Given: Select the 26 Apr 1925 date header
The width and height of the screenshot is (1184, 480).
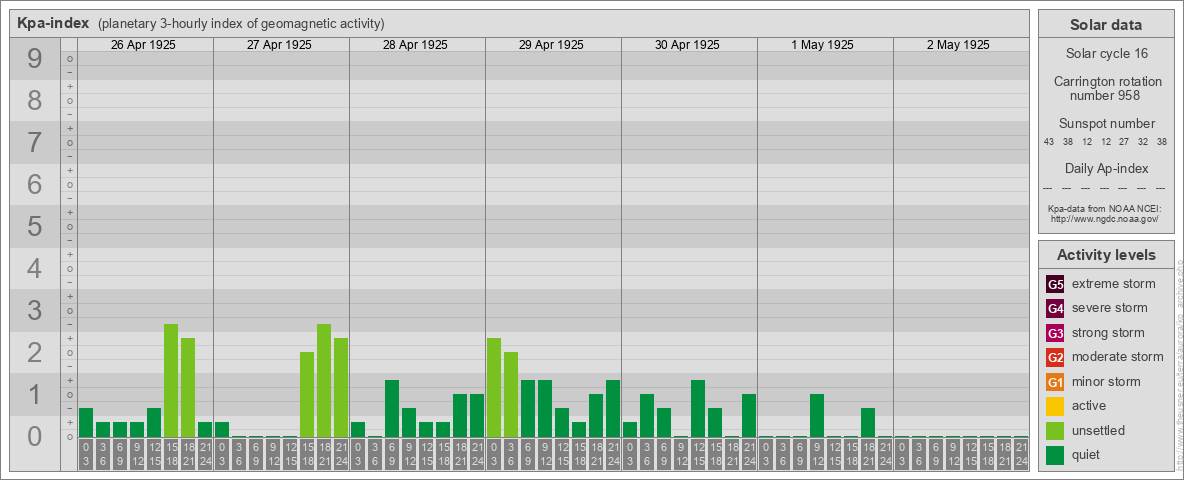Looking at the screenshot, I should point(143,45).
